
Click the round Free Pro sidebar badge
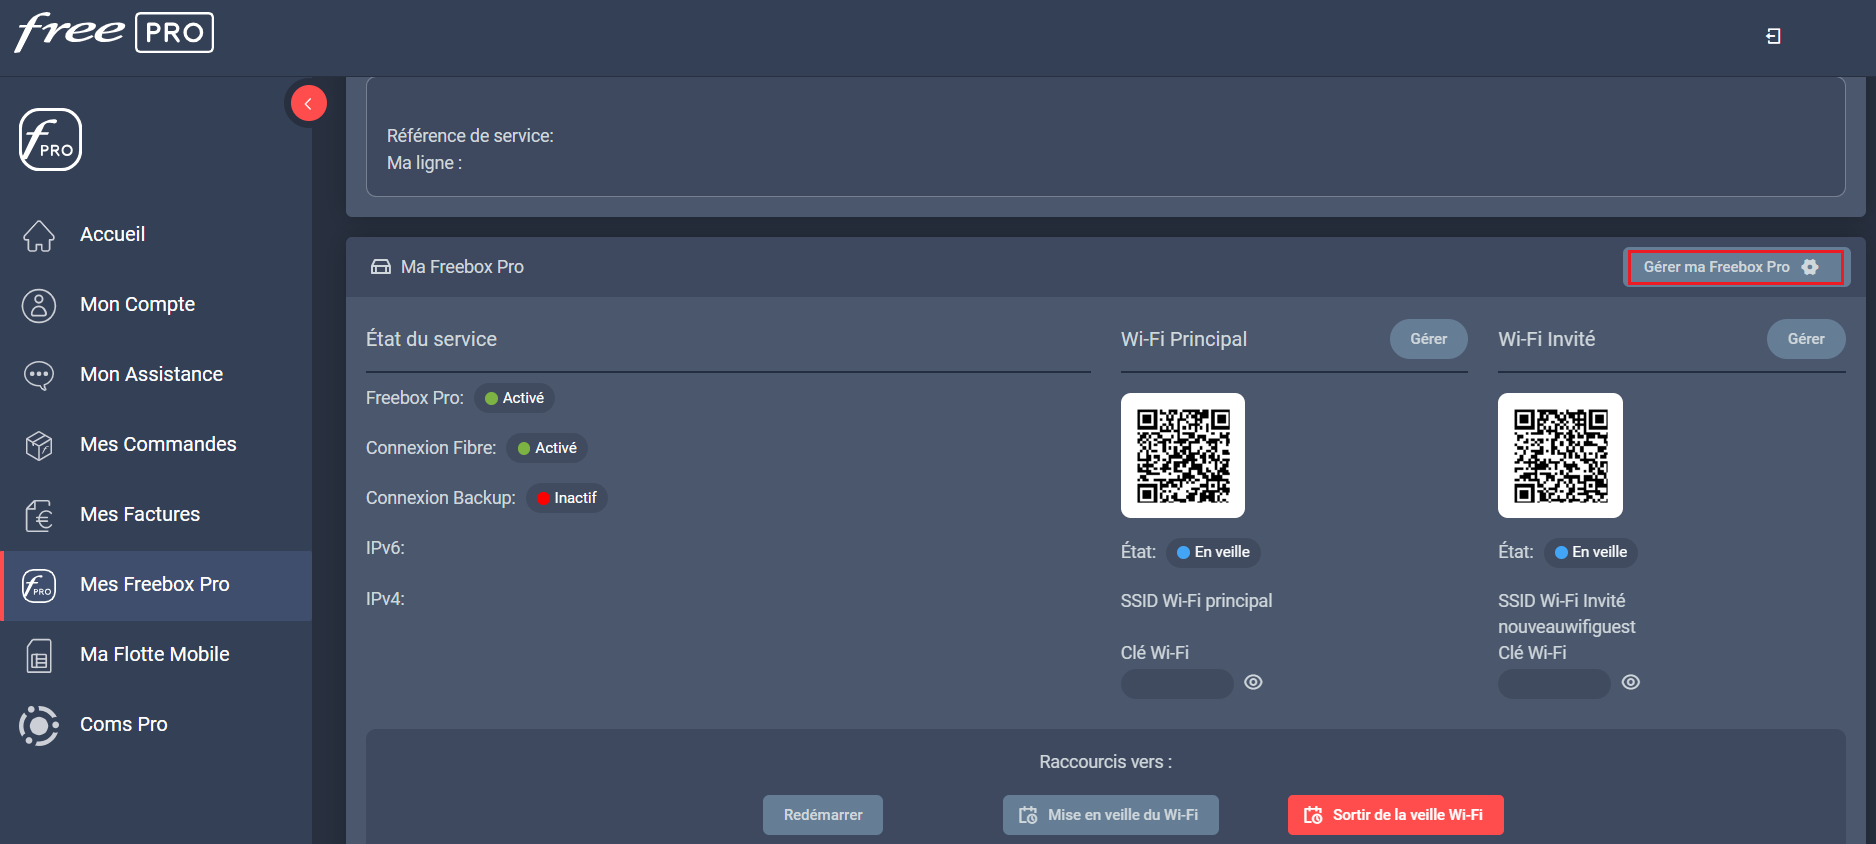point(50,140)
